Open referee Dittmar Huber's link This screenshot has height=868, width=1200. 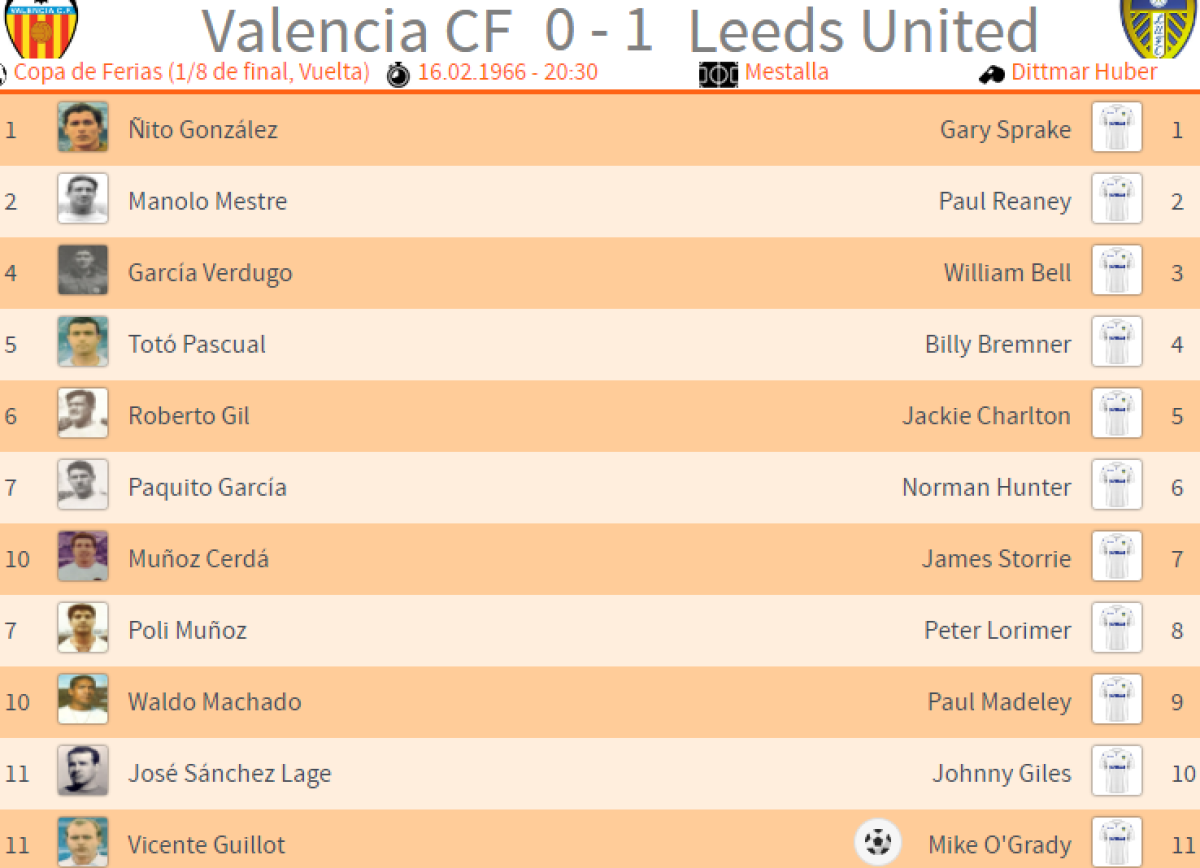tap(1084, 73)
